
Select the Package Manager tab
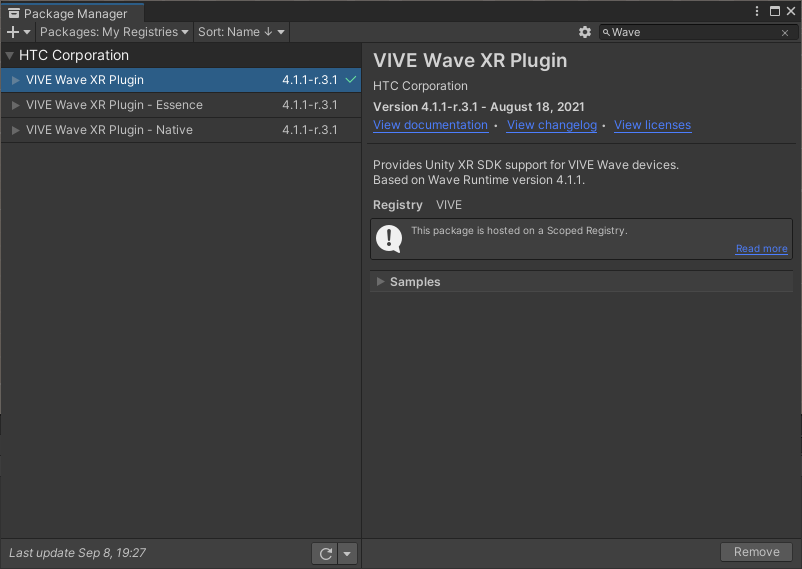(x=69, y=14)
